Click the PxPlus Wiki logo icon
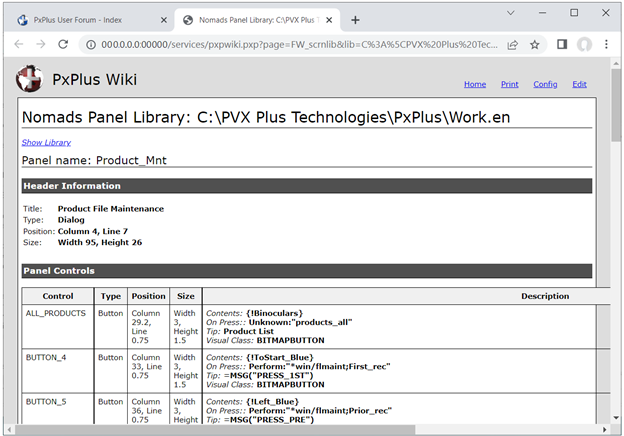 [29, 80]
